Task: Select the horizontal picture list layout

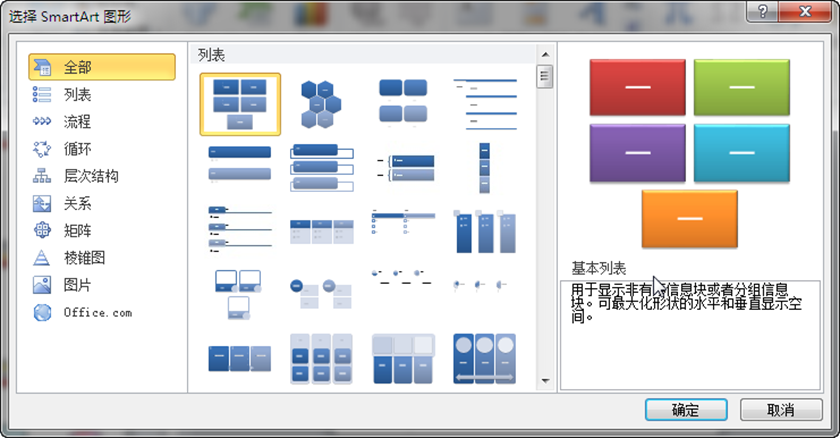Action: 403,359
